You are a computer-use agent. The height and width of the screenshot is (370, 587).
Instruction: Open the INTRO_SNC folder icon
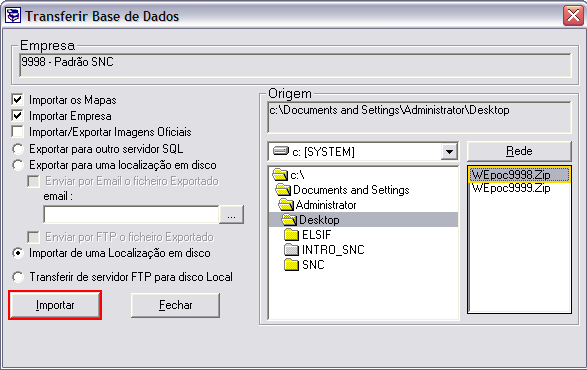point(291,250)
